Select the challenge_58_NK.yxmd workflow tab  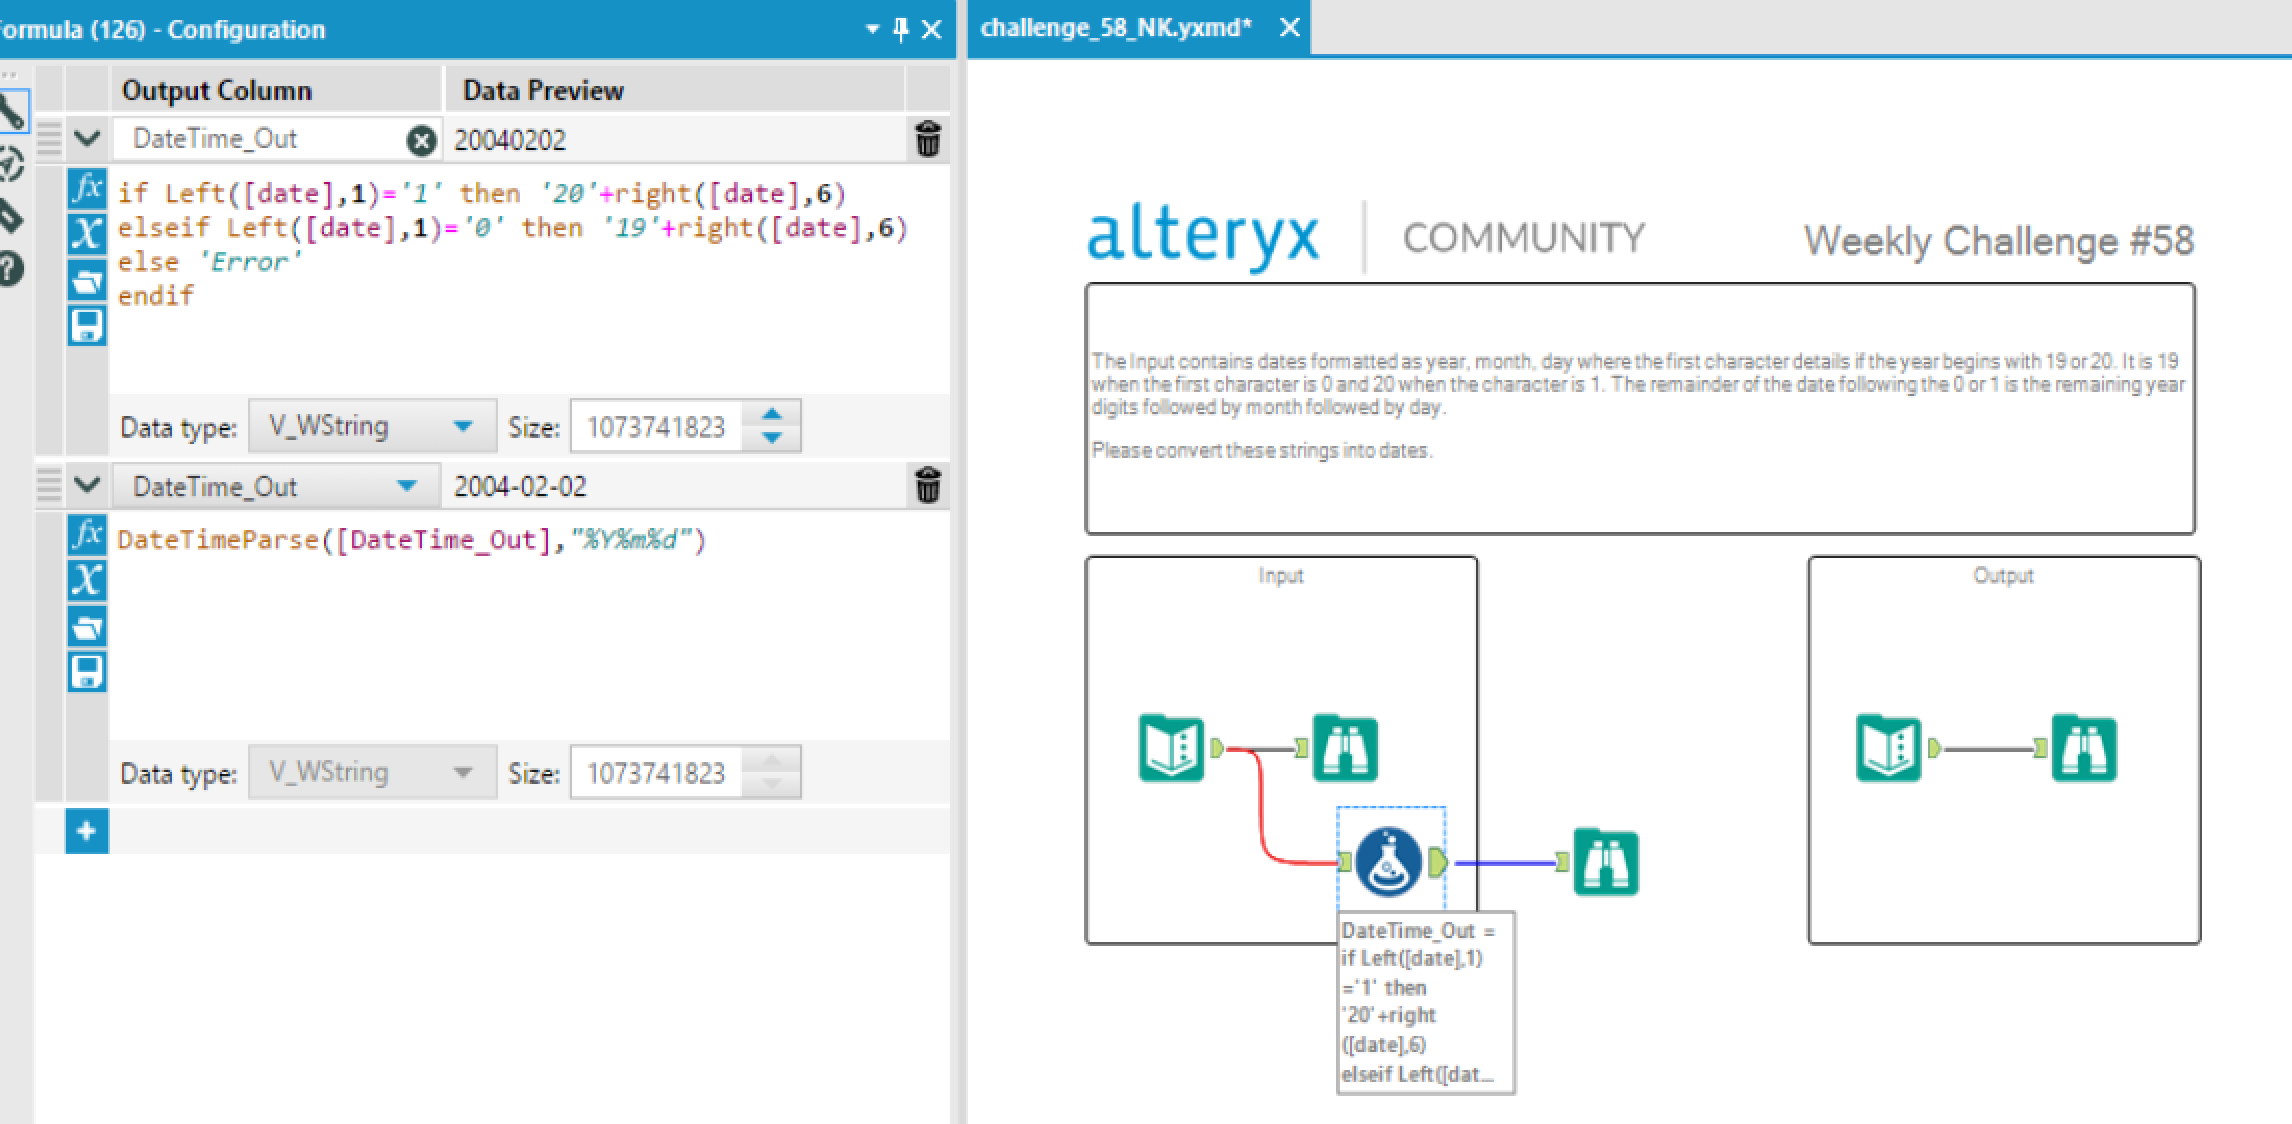tap(1115, 28)
